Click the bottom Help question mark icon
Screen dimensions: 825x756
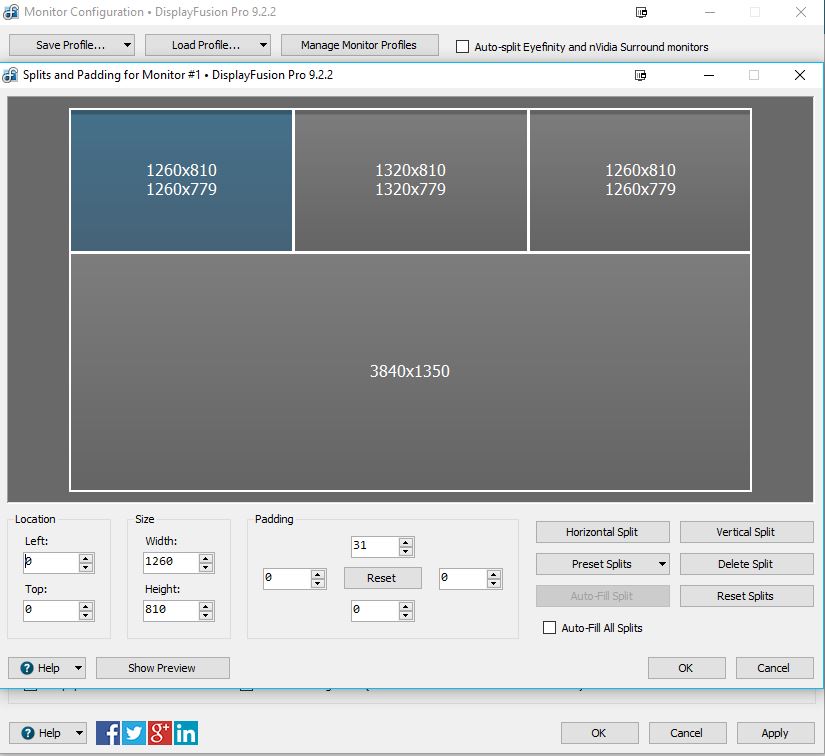28,733
